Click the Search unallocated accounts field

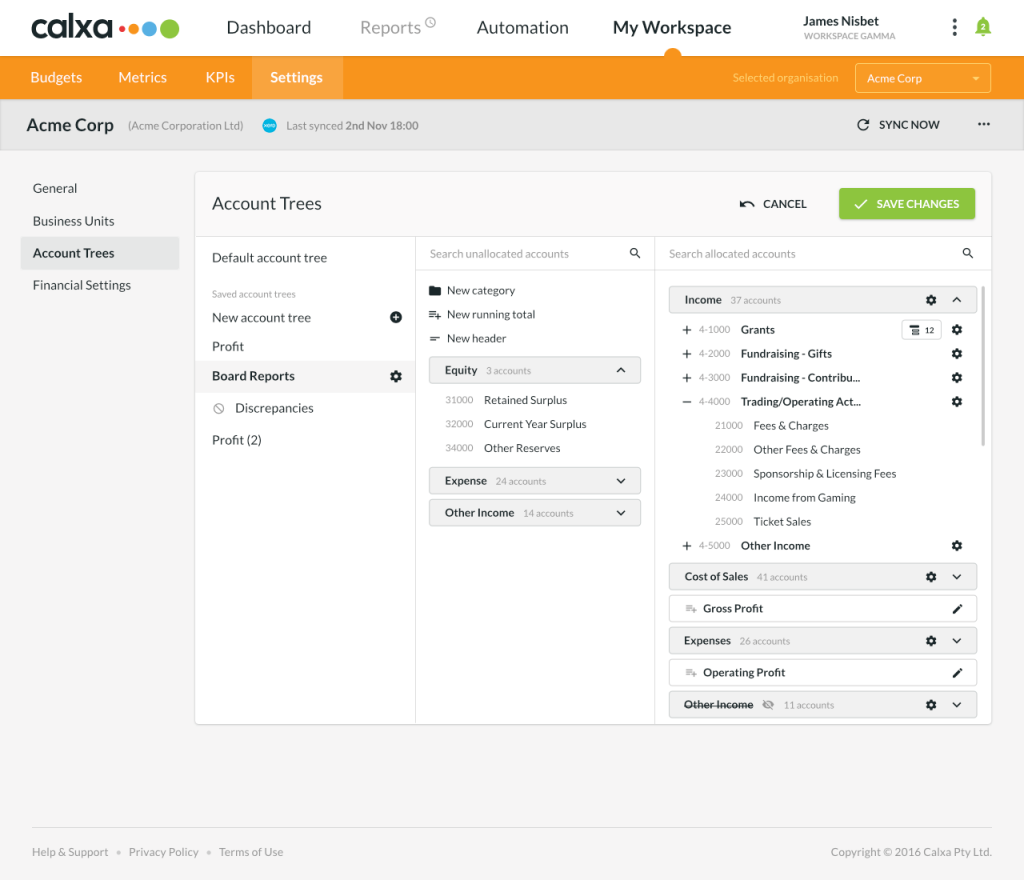pyautogui.click(x=535, y=253)
